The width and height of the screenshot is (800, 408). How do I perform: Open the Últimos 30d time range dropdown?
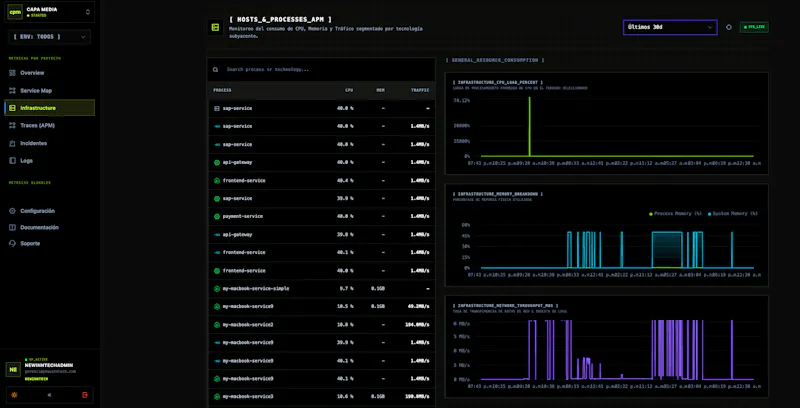[670, 28]
